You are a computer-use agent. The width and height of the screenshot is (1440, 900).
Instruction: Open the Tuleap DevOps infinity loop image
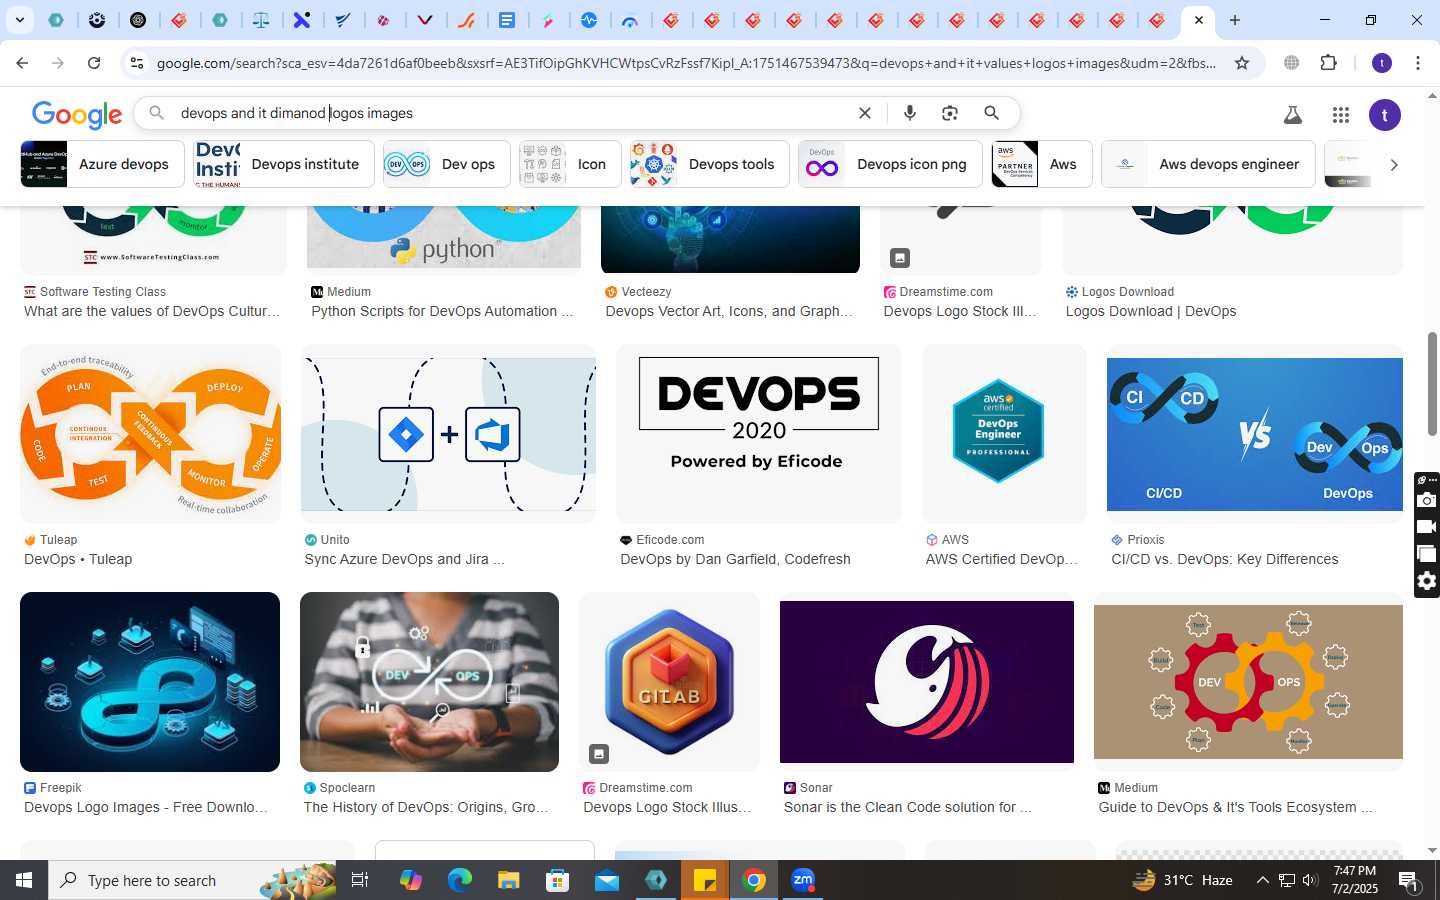151,434
